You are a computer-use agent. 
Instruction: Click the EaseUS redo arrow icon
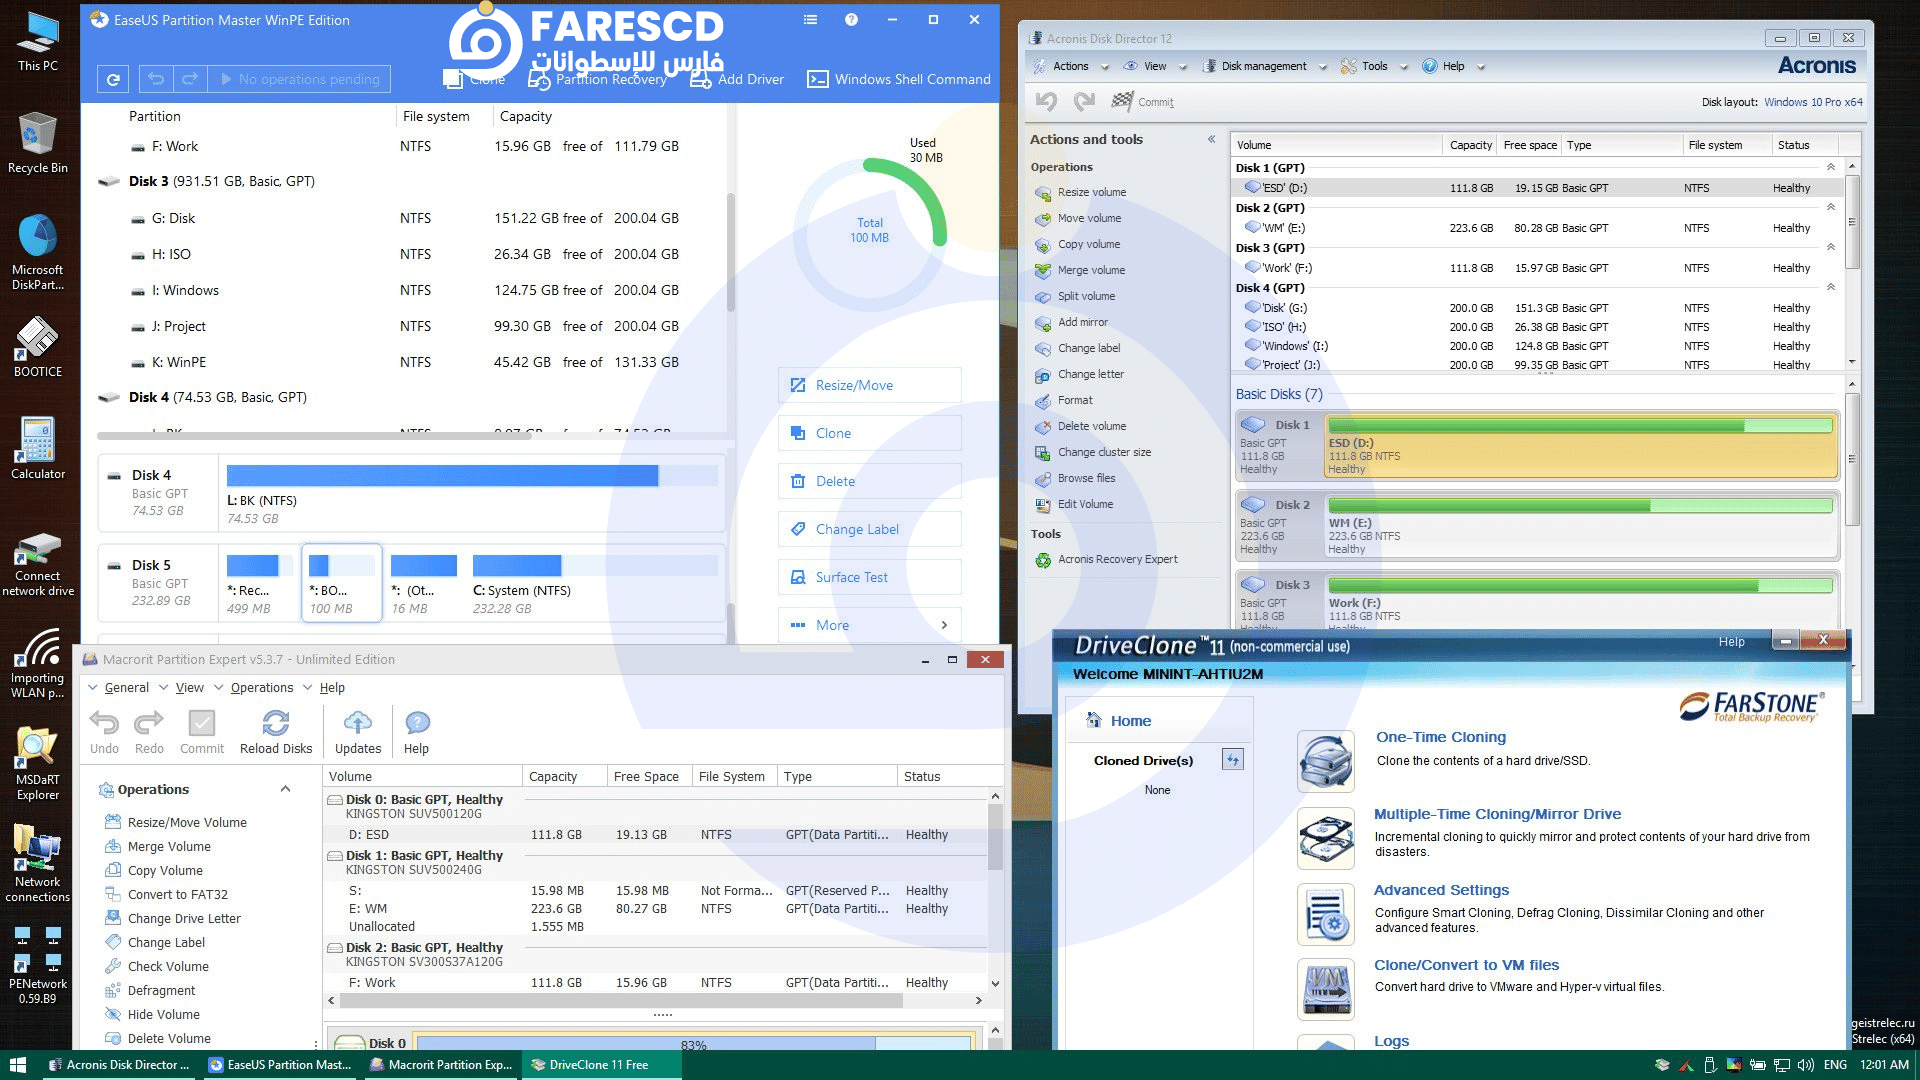click(x=189, y=79)
